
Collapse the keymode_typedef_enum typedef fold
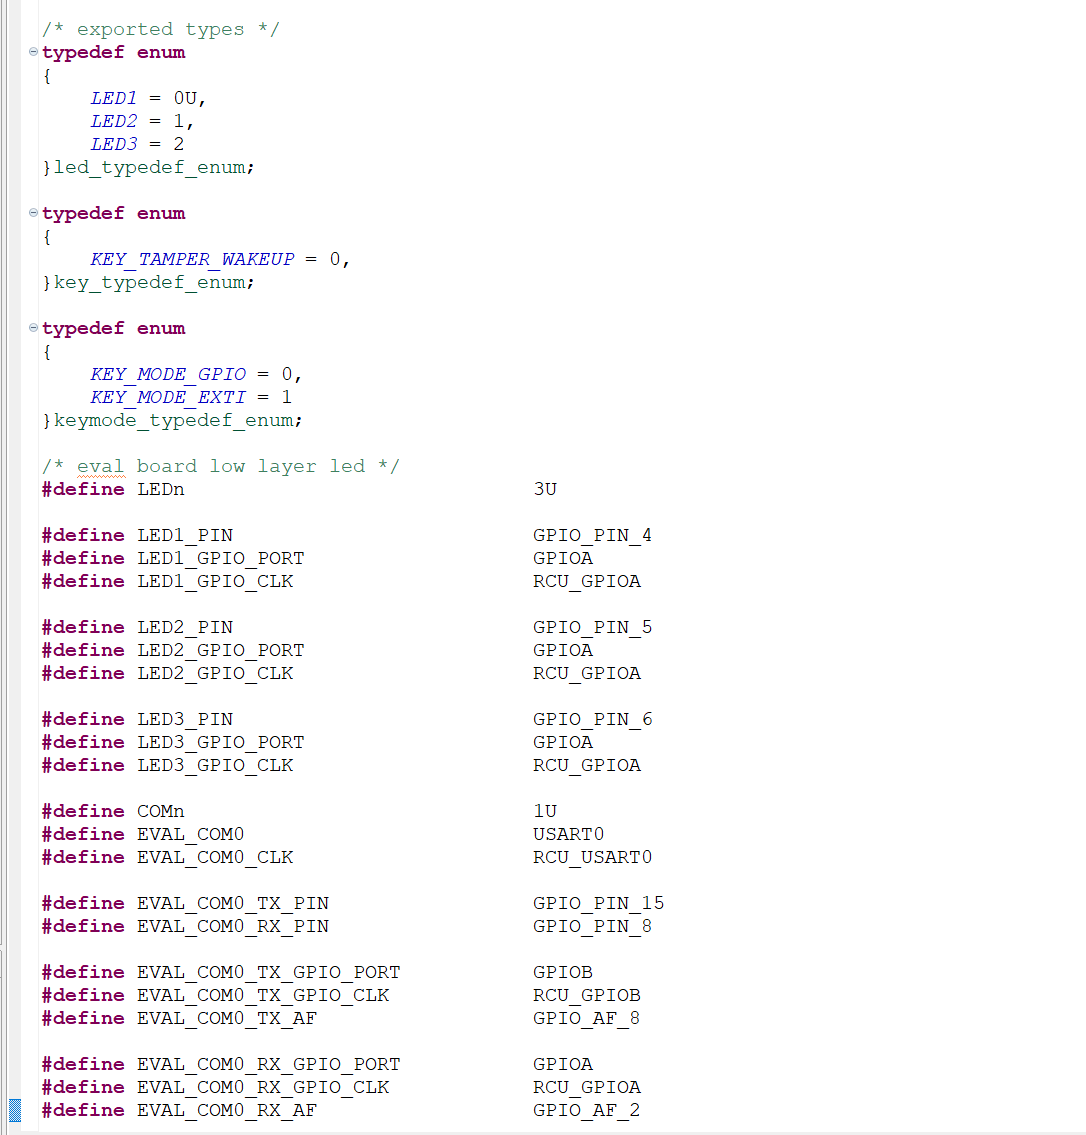34,328
